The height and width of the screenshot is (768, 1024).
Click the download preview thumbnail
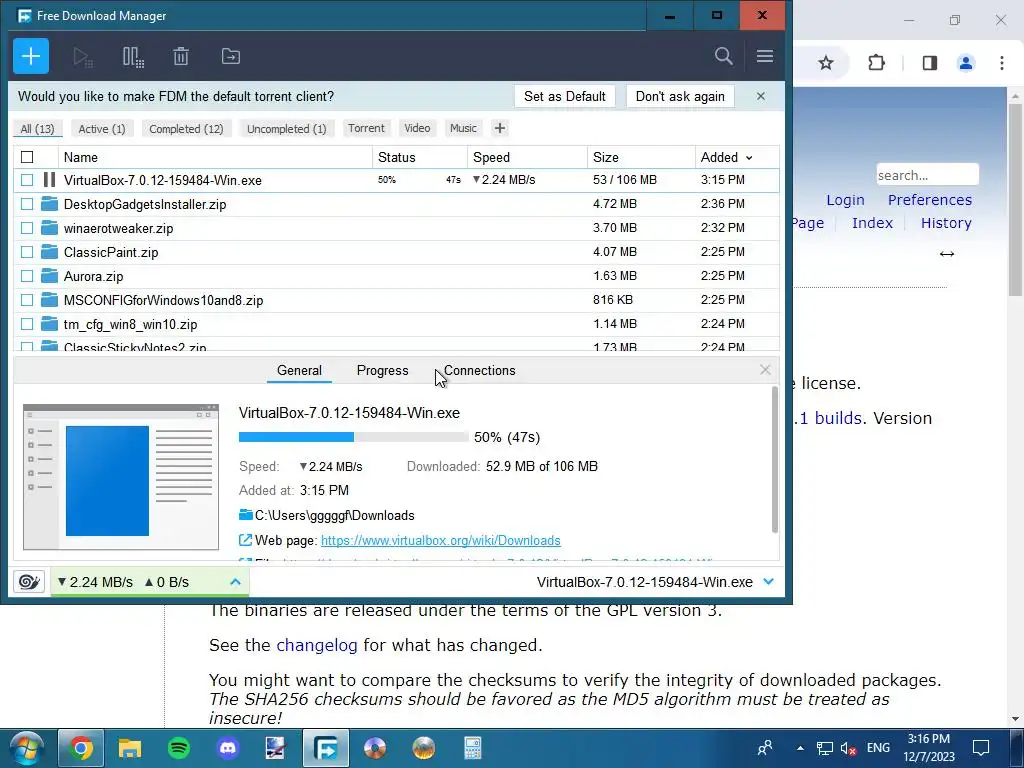[x=121, y=477]
